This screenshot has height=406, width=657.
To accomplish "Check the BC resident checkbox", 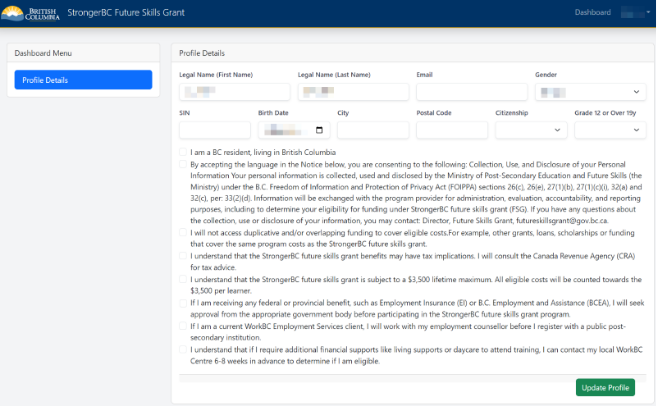I will tap(183, 152).
